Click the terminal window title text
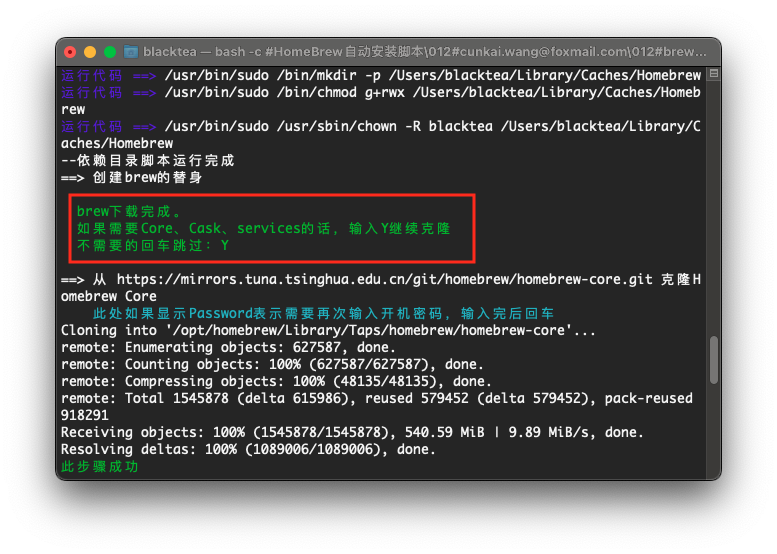The image size is (777, 554). coord(425,52)
